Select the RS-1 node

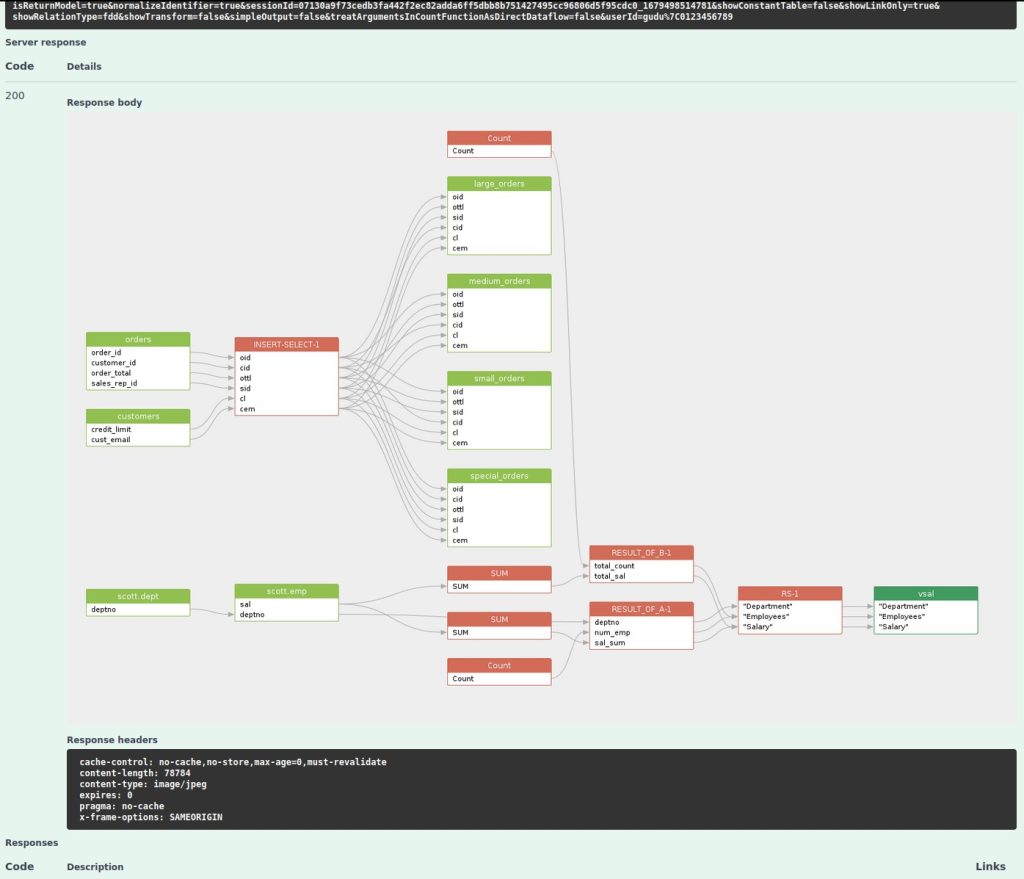pyautogui.click(x=789, y=592)
